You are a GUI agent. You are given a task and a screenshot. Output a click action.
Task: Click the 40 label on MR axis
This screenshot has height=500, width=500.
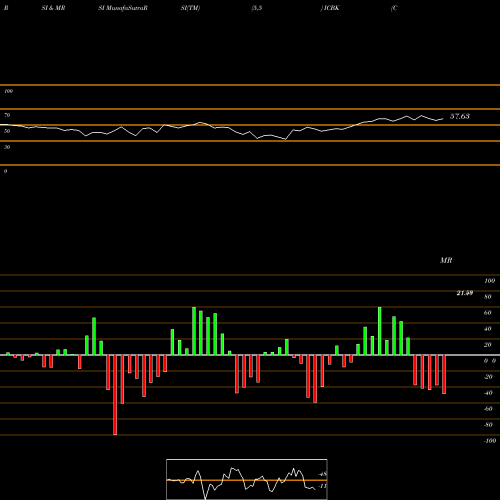pyautogui.click(x=488, y=329)
